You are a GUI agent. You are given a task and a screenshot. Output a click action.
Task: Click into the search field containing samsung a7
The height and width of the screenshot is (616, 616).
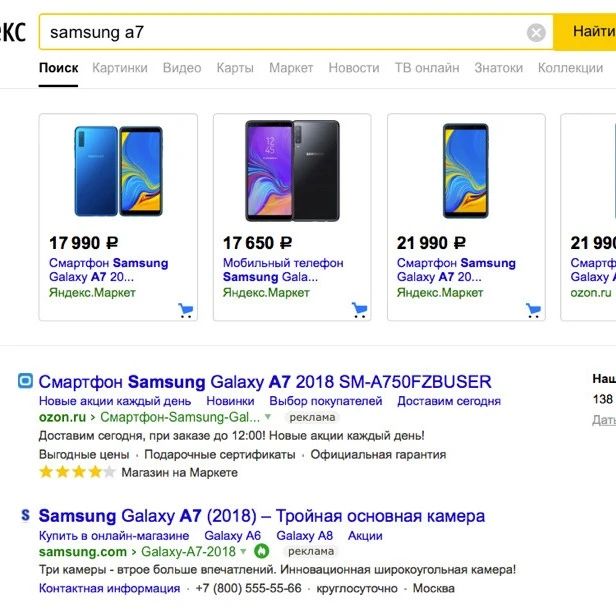pos(280,33)
